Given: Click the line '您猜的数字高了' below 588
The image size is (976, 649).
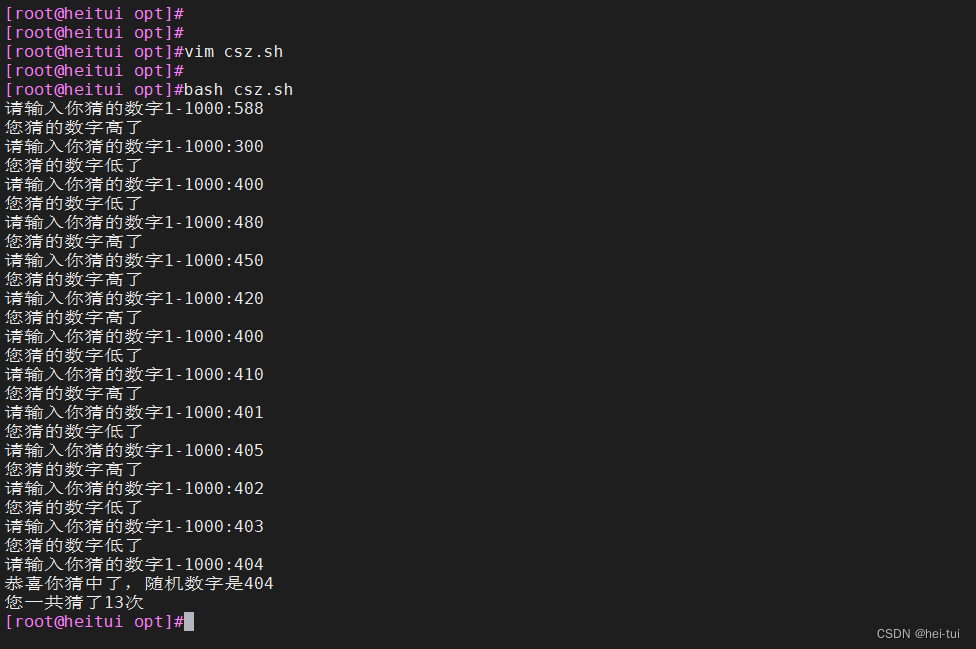Looking at the screenshot, I should (72, 127).
